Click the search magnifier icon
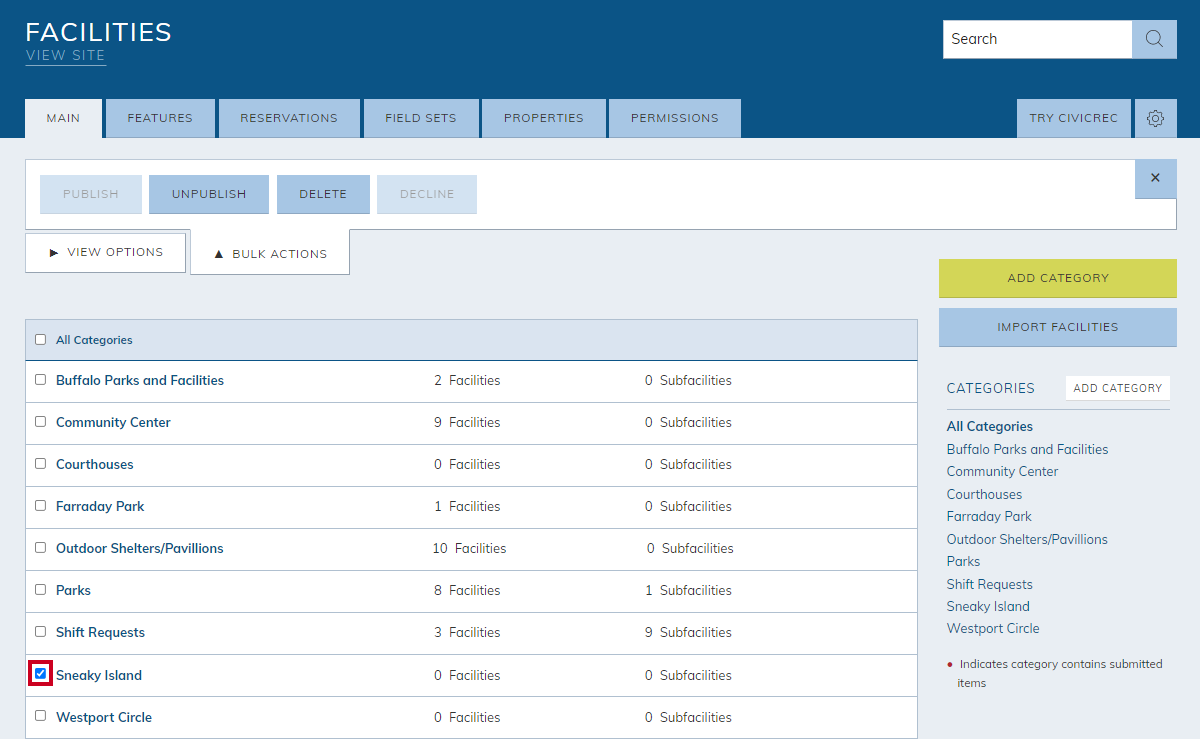 coord(1154,39)
